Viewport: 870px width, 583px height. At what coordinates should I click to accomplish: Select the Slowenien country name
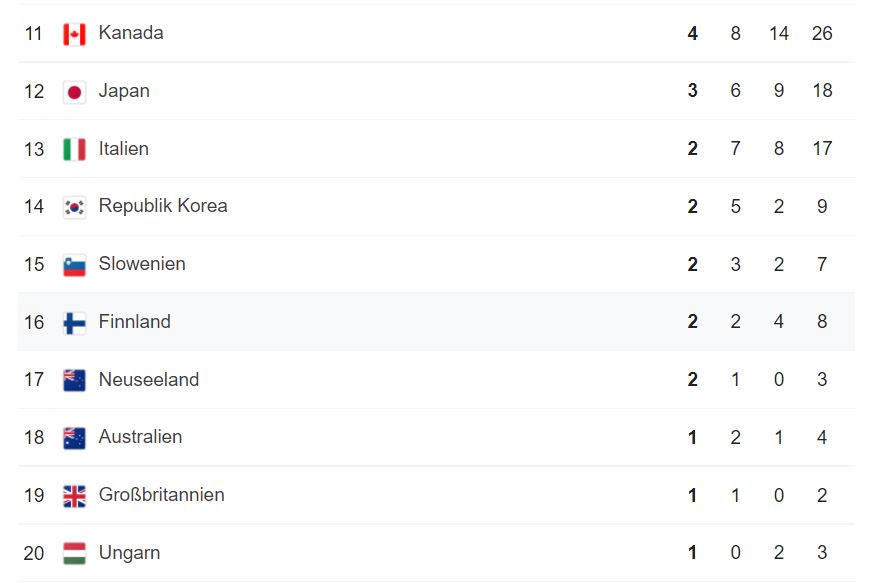tap(142, 264)
